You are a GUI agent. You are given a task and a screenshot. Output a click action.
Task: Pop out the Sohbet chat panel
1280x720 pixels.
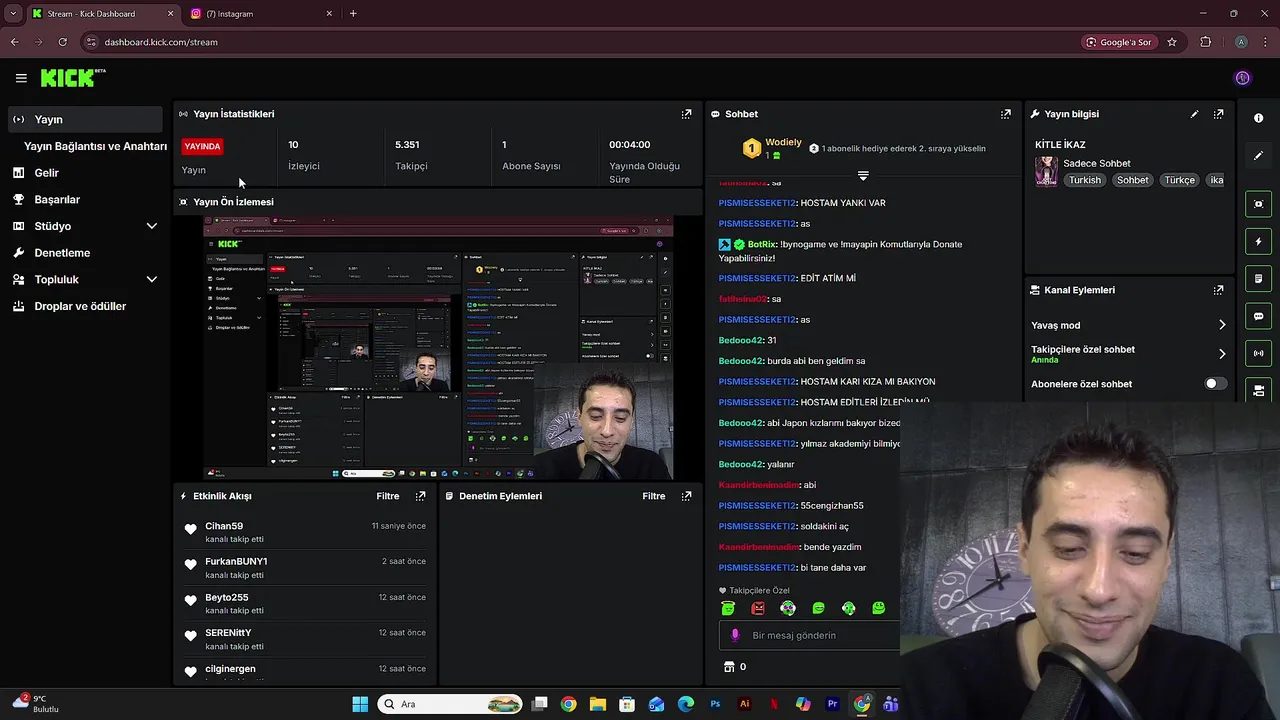[1006, 114]
